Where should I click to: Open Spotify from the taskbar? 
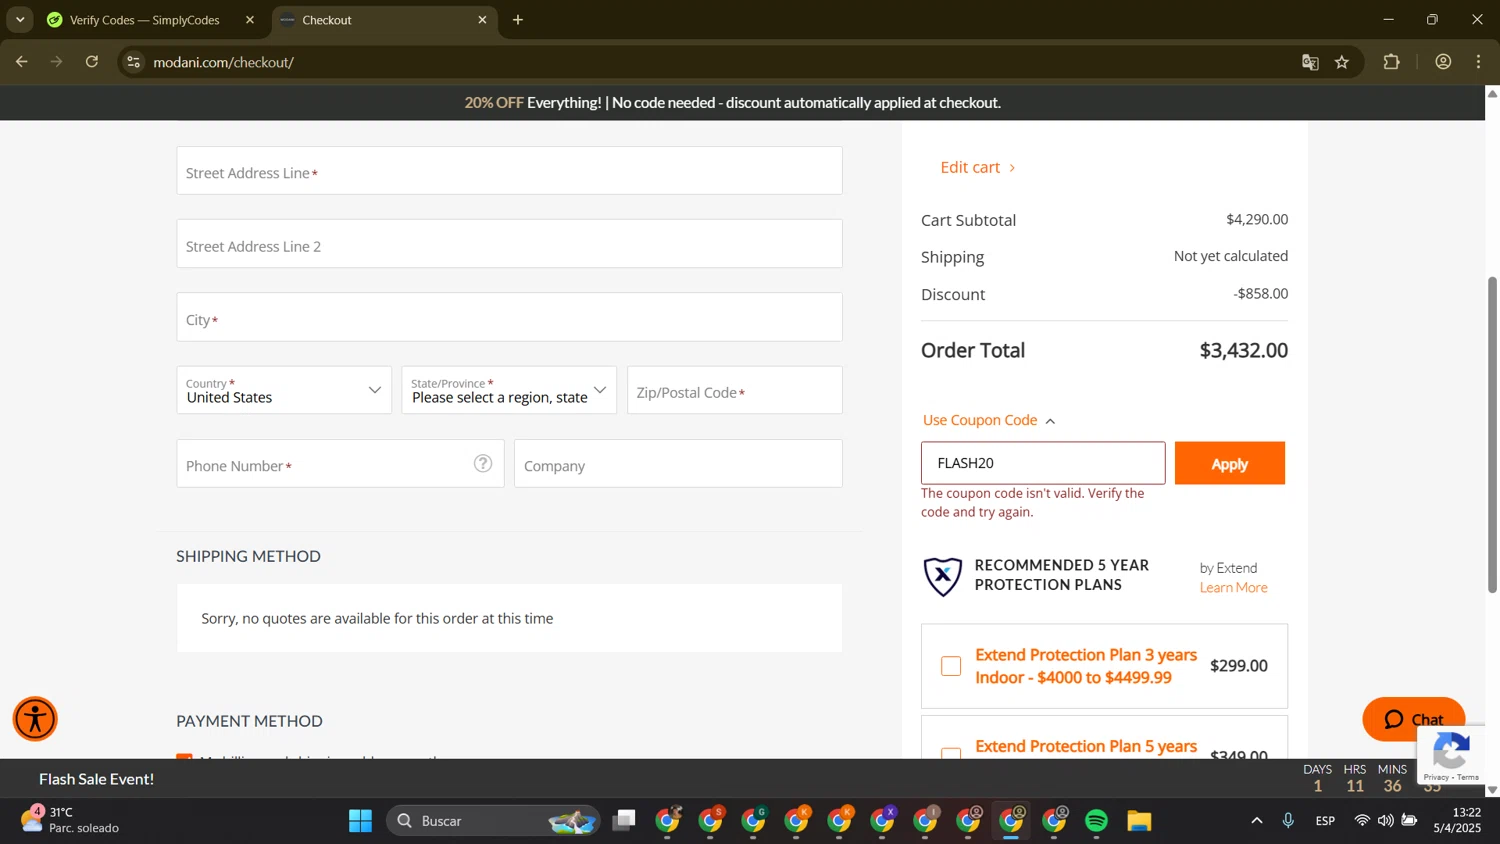point(1097,821)
